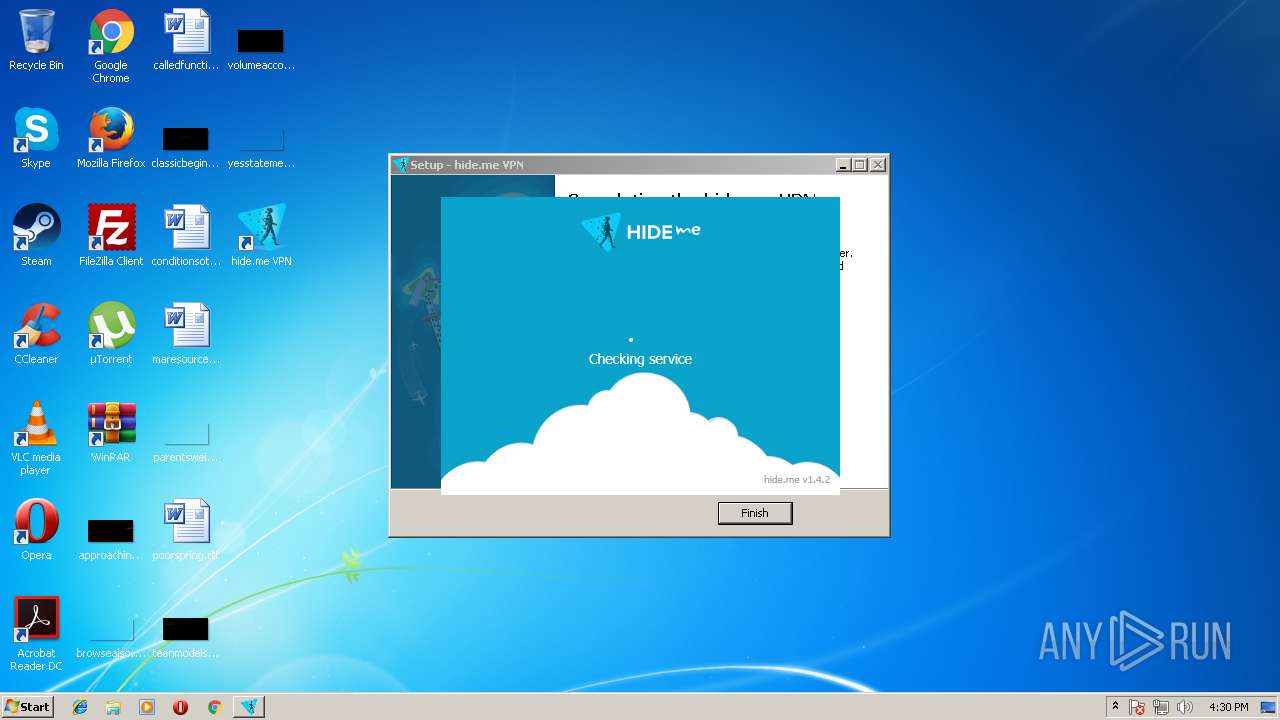Viewport: 1280px width, 720px height.
Task: Select the teenmodels... desktop file
Action: tap(185, 636)
